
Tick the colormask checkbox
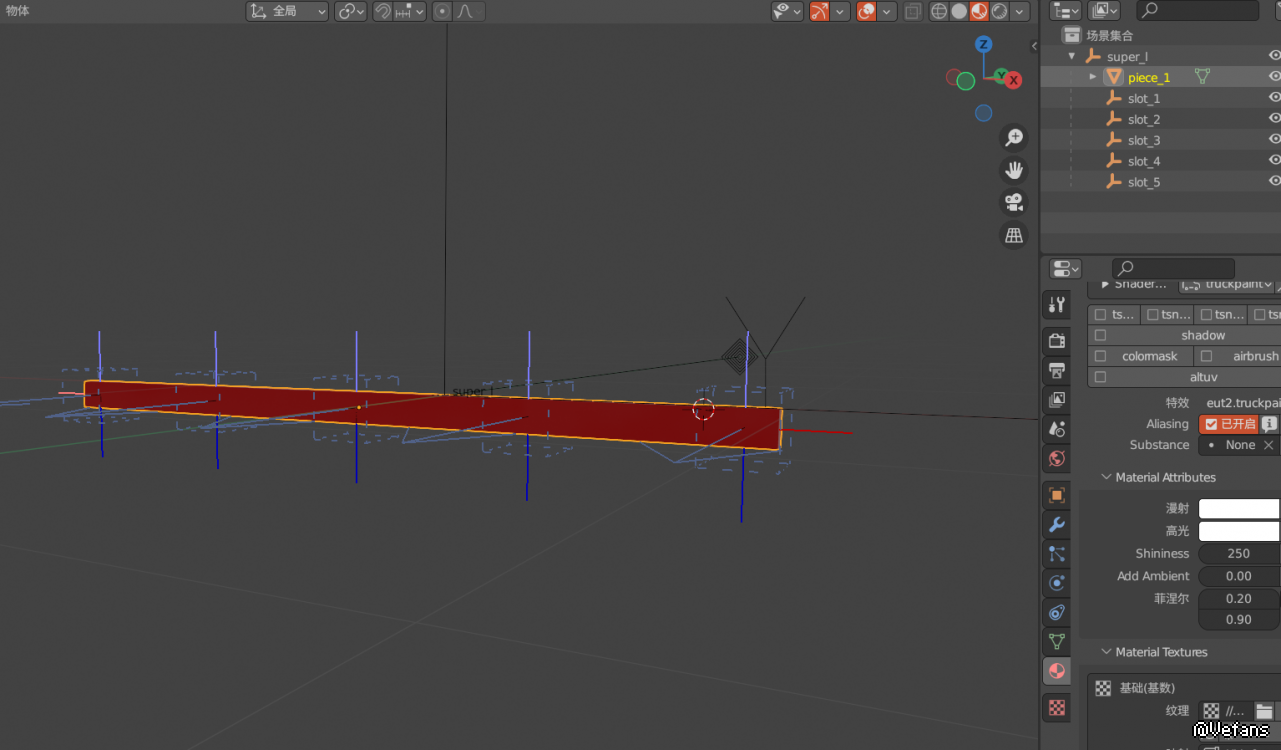(x=1101, y=356)
